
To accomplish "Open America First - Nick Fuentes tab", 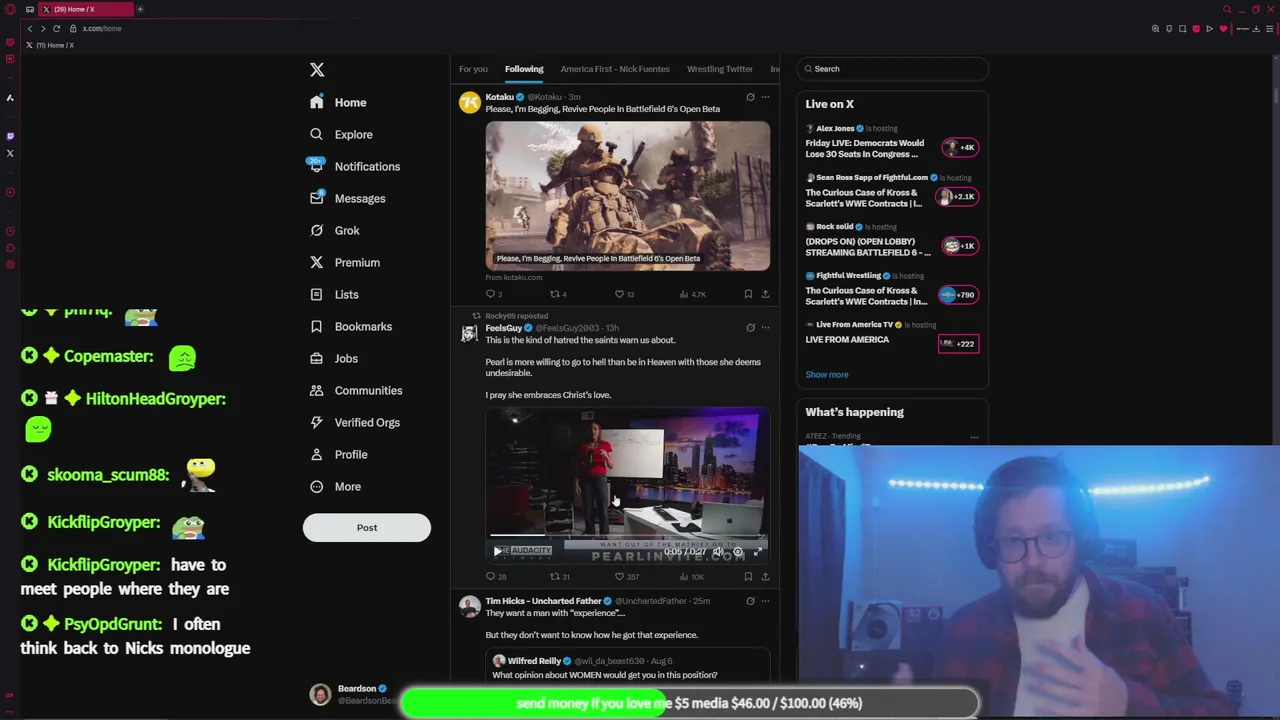I will click(x=615, y=69).
